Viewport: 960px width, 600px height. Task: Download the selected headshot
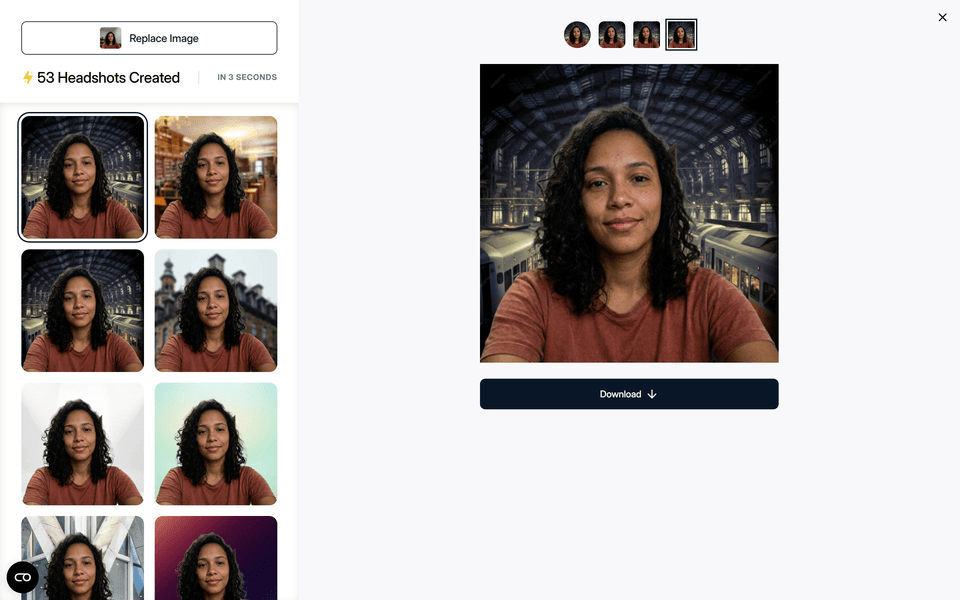point(629,394)
